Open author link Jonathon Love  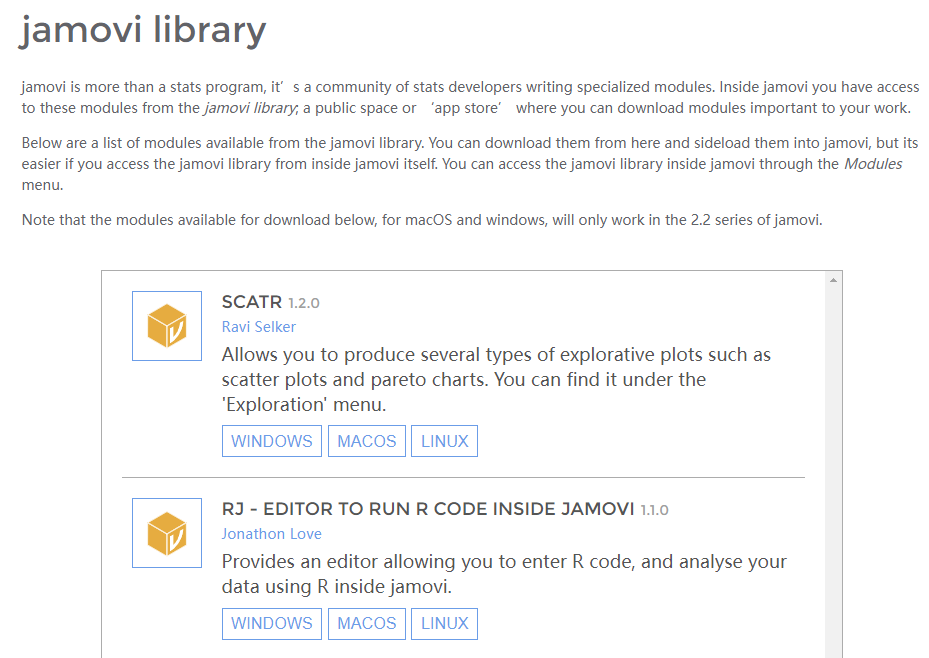[271, 534]
